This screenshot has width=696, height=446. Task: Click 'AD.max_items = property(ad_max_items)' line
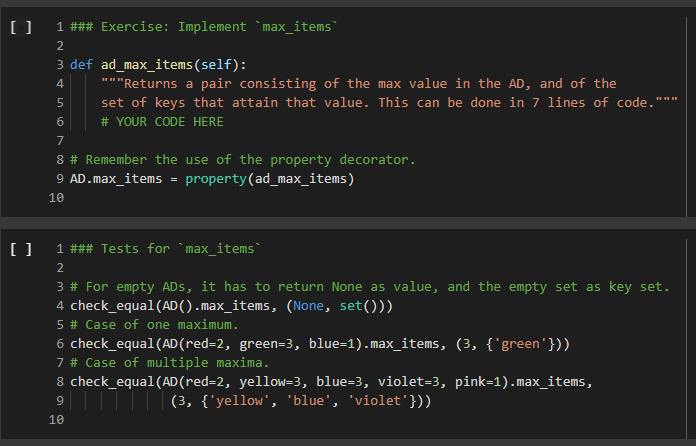click(x=212, y=179)
